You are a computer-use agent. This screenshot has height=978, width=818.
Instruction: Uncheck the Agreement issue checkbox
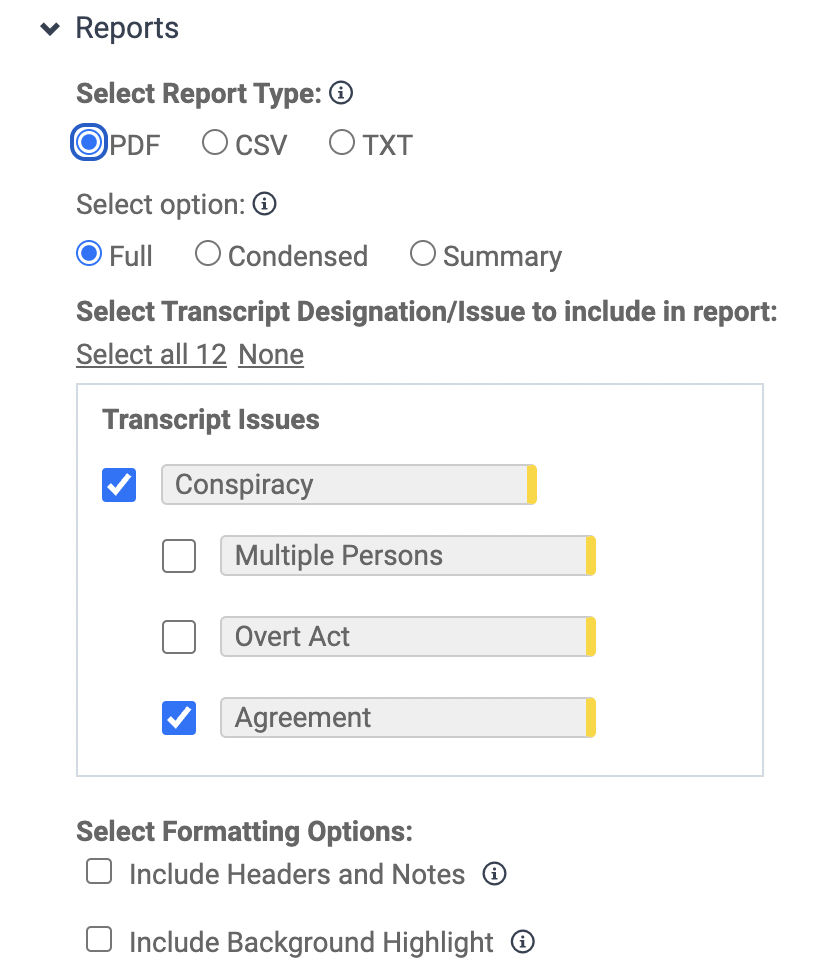tap(179, 718)
